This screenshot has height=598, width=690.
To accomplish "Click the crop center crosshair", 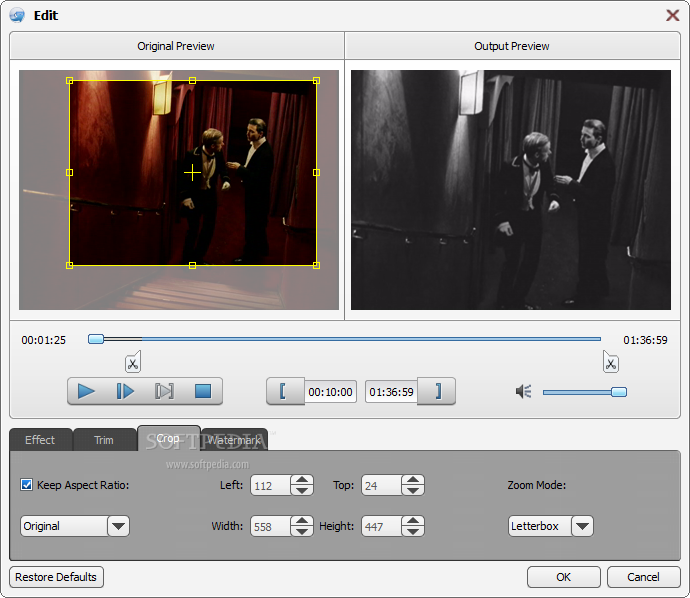I will point(192,172).
